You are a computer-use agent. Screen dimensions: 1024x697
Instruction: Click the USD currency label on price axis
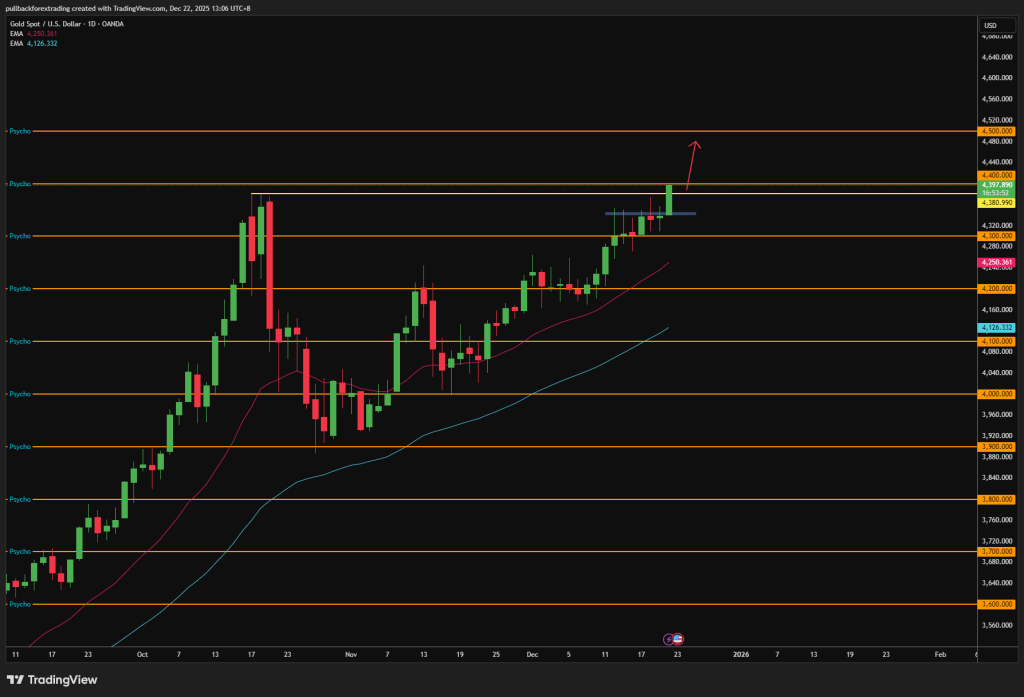coord(991,25)
